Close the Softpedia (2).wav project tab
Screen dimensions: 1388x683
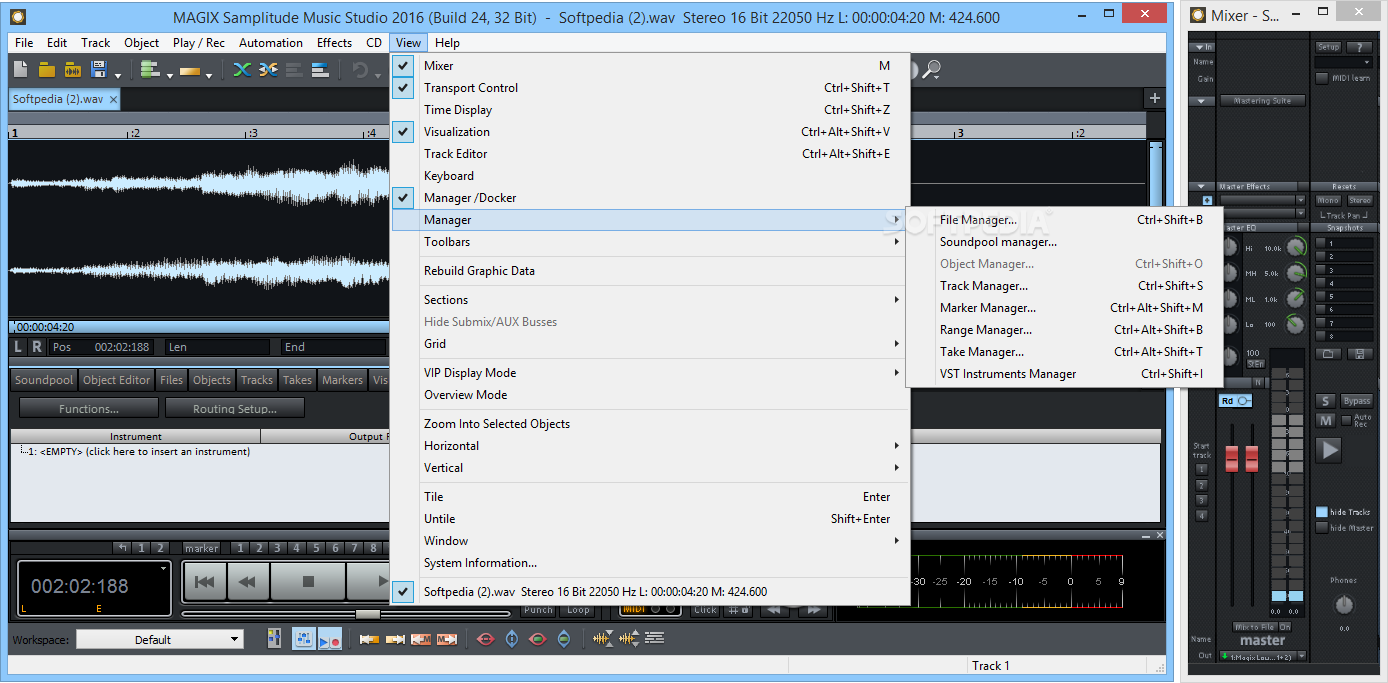click(113, 99)
